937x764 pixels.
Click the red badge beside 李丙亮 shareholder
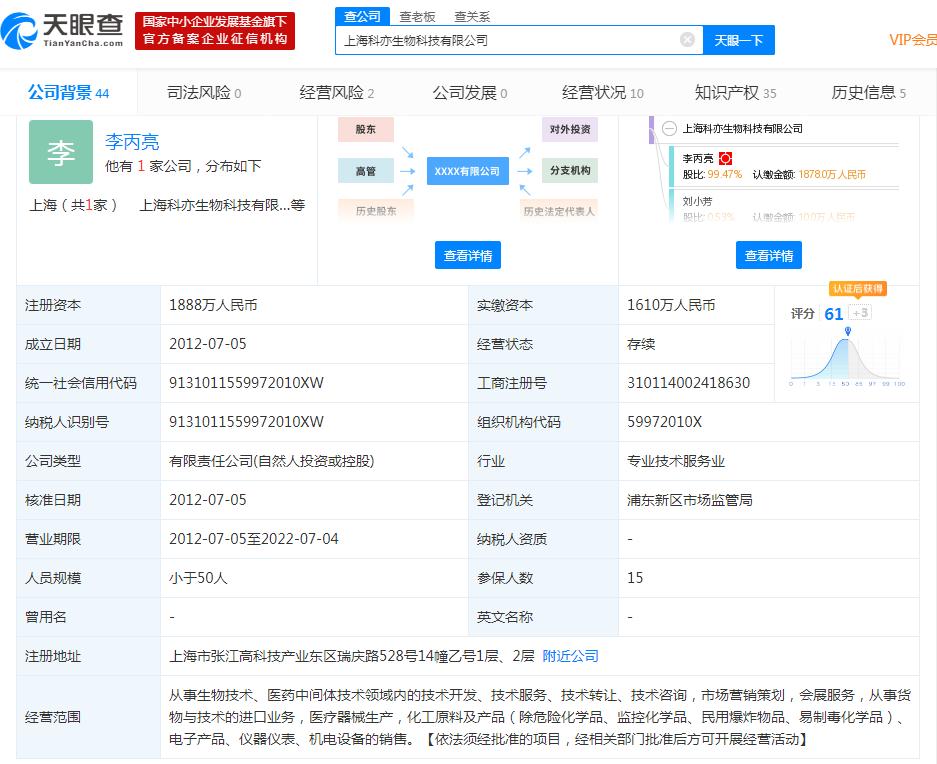[725, 158]
